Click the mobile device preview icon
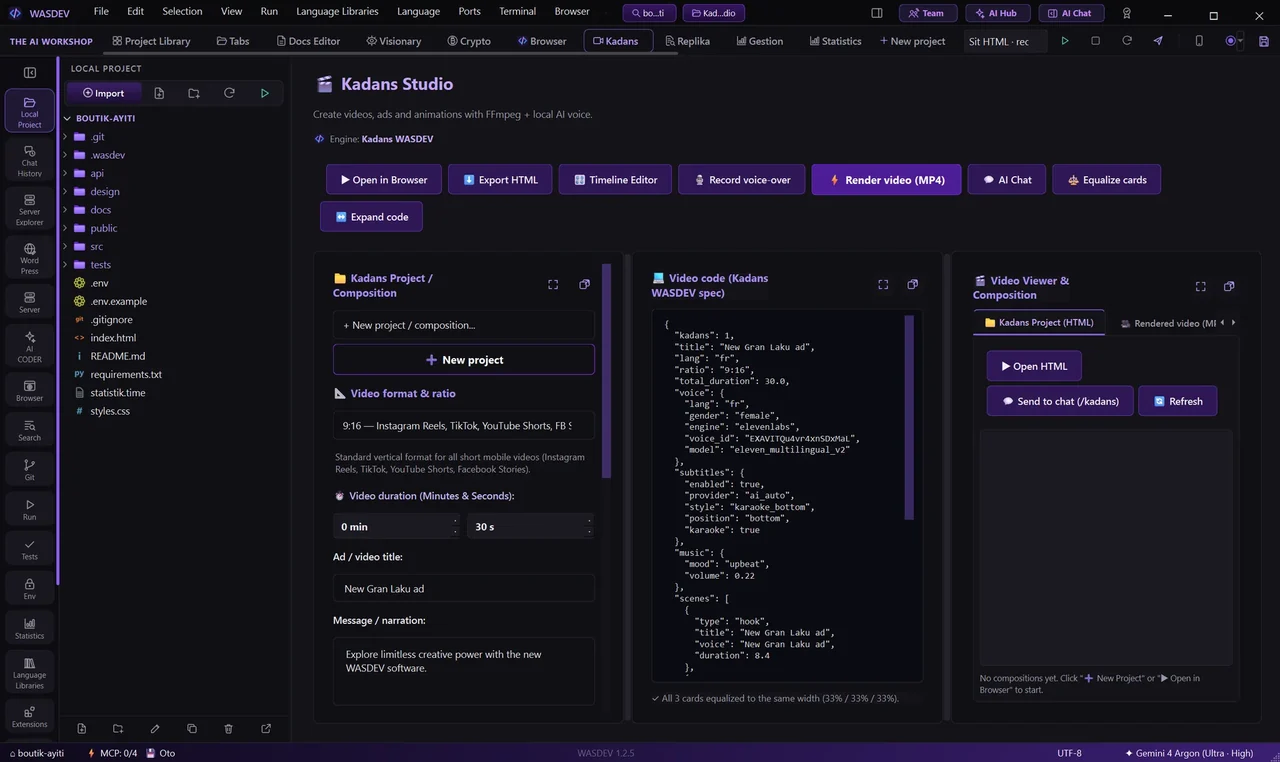The image size is (1280, 762). [x=1199, y=41]
